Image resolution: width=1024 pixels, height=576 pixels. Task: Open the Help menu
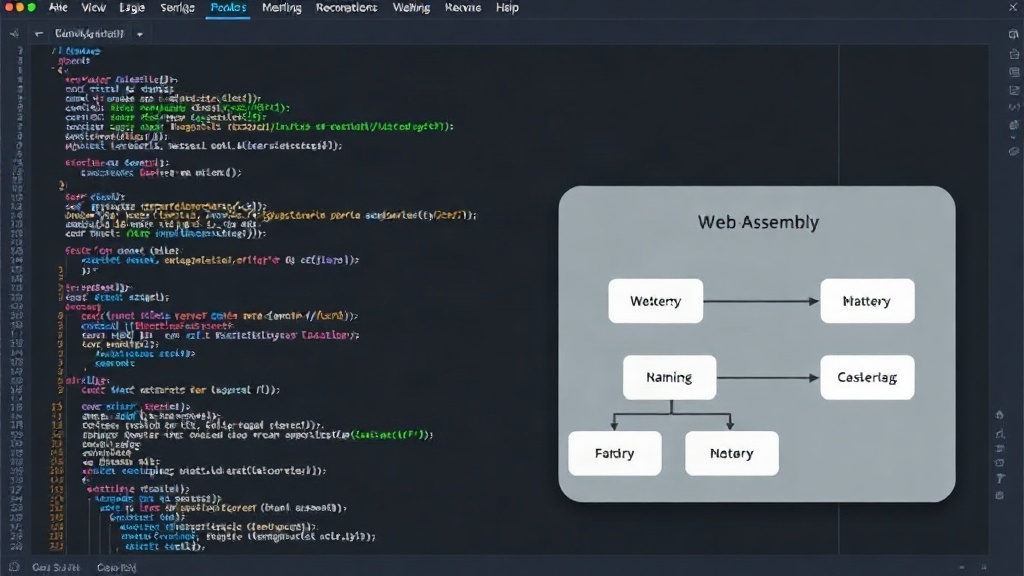click(507, 8)
